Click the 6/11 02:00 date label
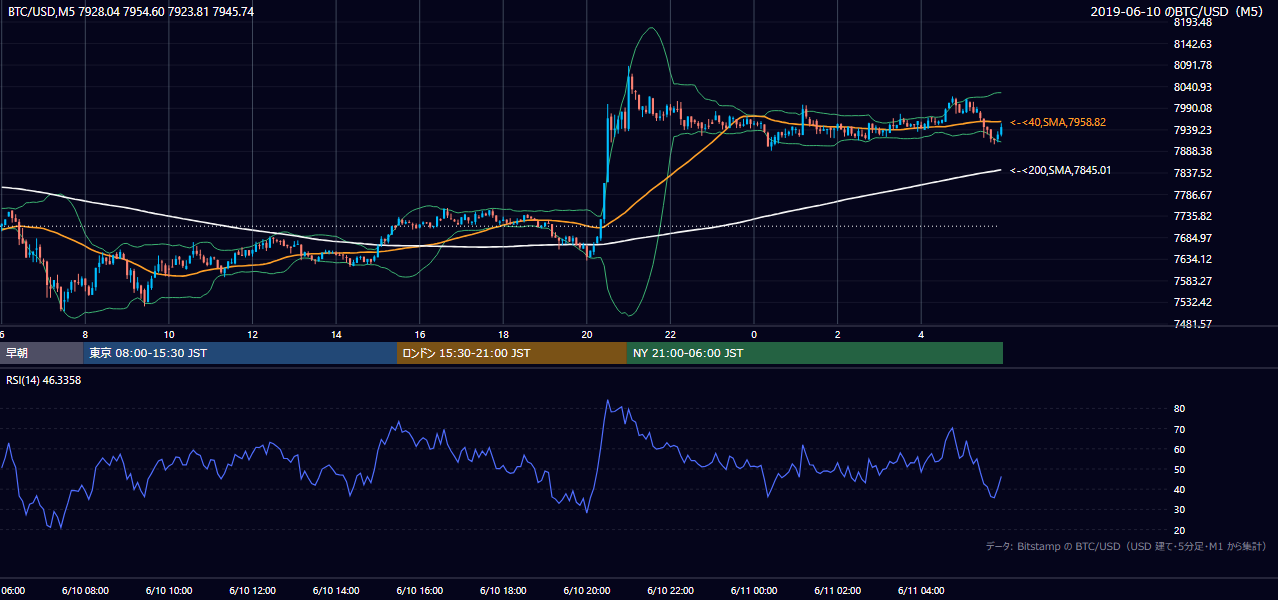 pyautogui.click(x=837, y=591)
